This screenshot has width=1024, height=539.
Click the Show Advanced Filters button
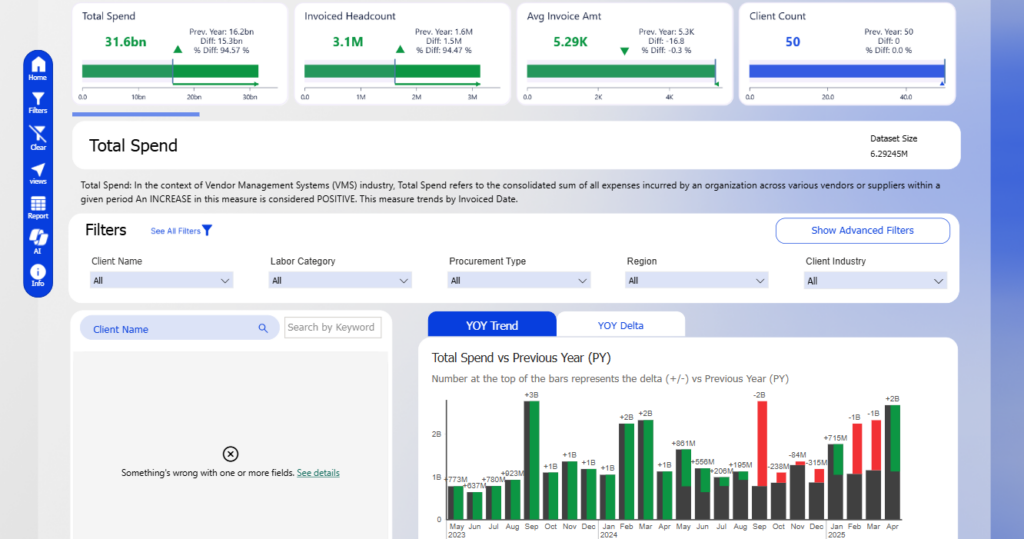click(x=862, y=230)
